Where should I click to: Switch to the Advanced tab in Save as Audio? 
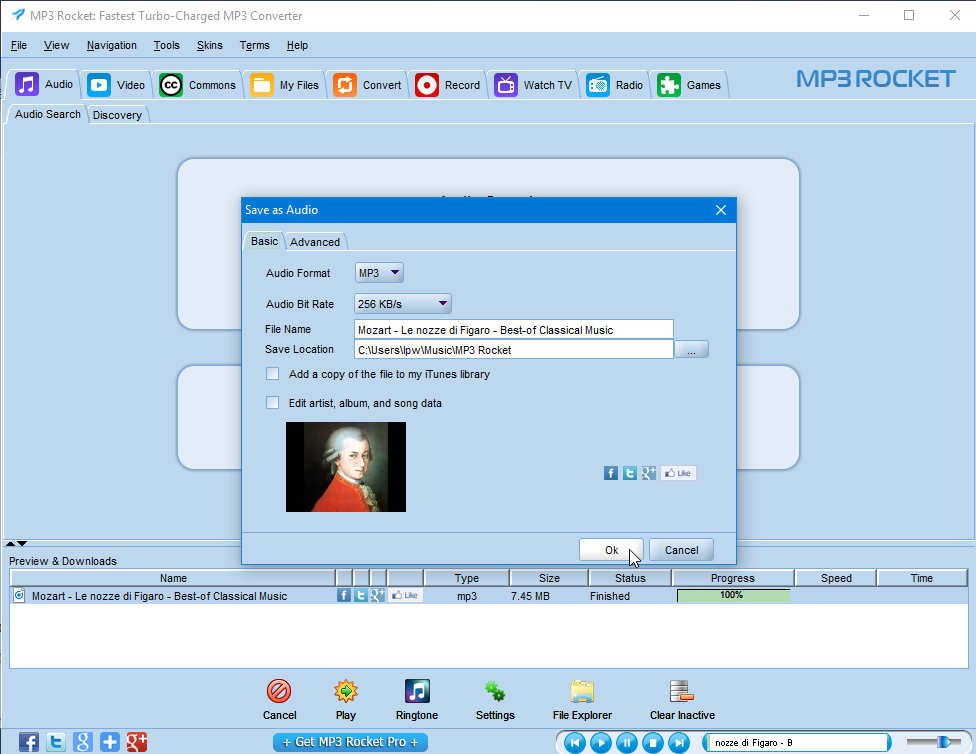pos(315,242)
